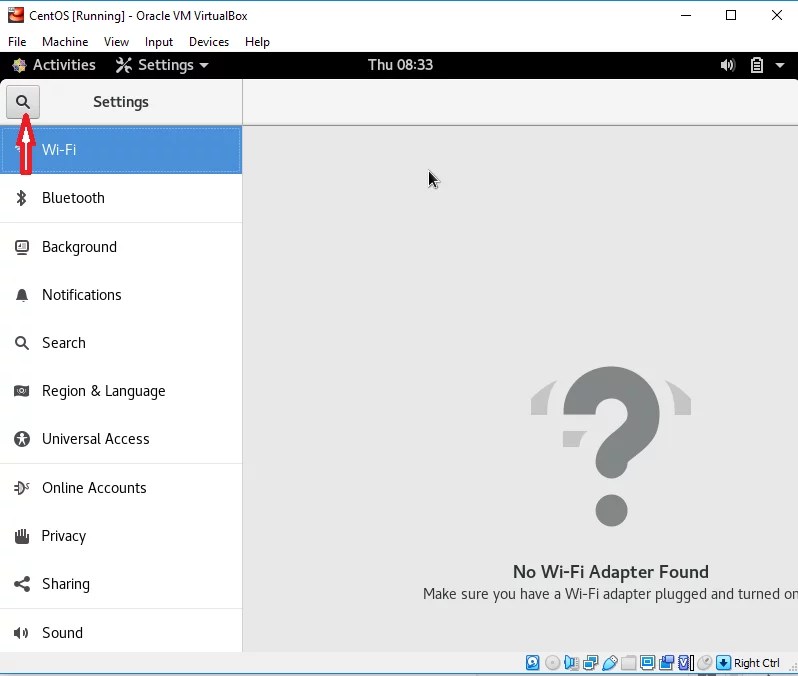Open Notifications settings
Viewport: 798px width, 676px height.
pyautogui.click(x=121, y=295)
